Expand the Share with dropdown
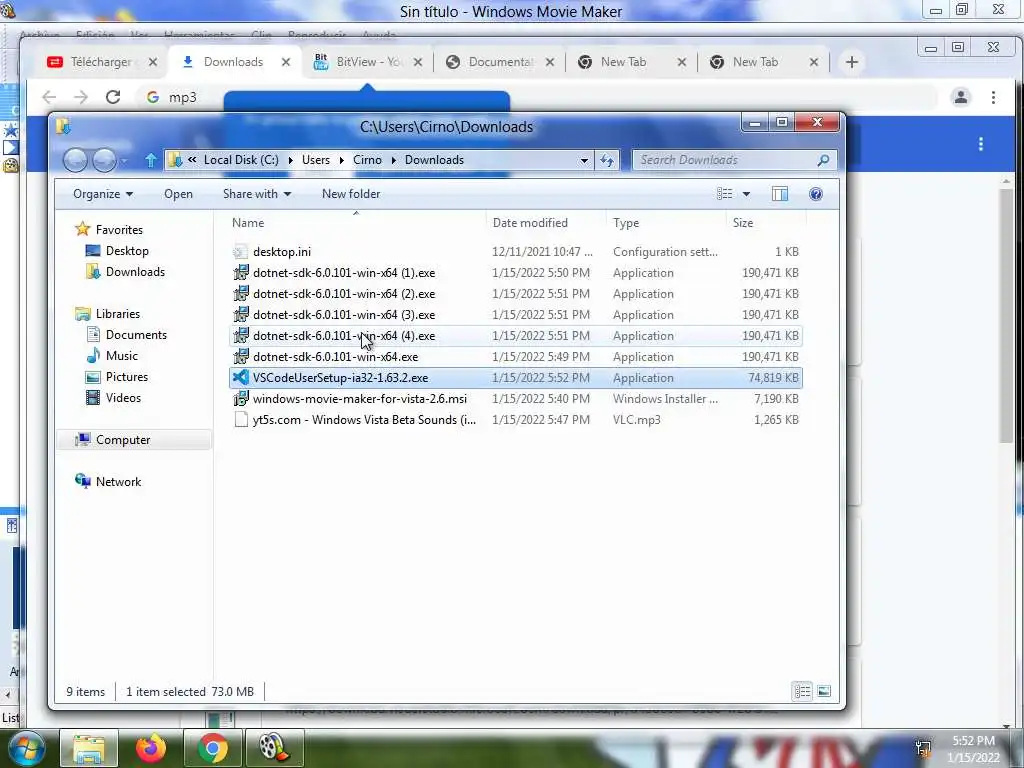1024x768 pixels. pos(257,194)
